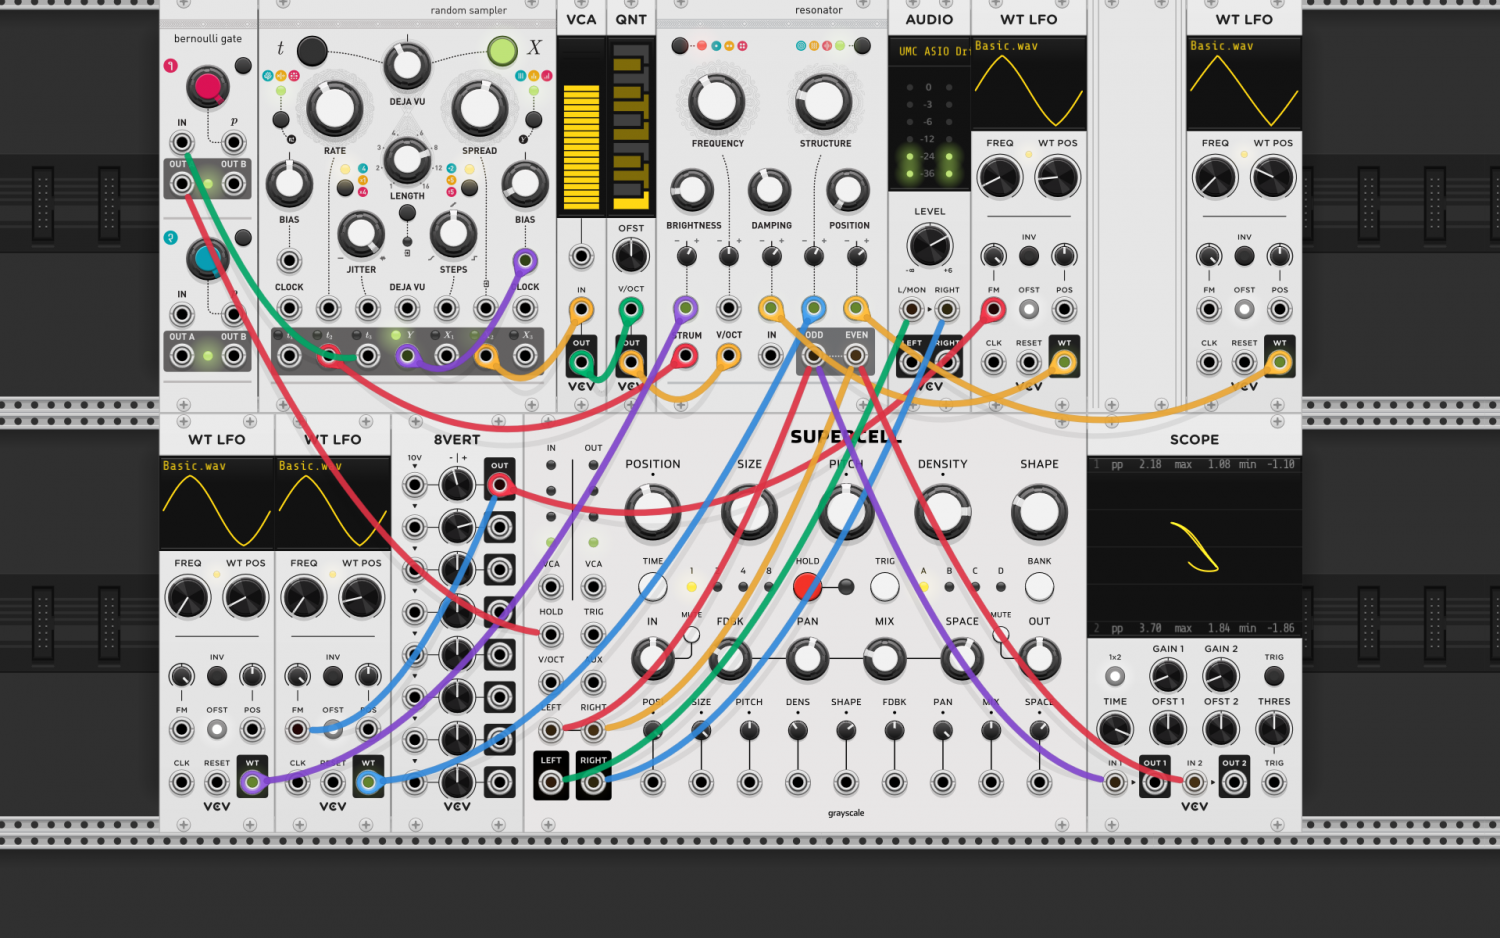Click Supercell's black LEFT output jack
Image resolution: width=1500 pixels, height=938 pixels.
[551, 782]
